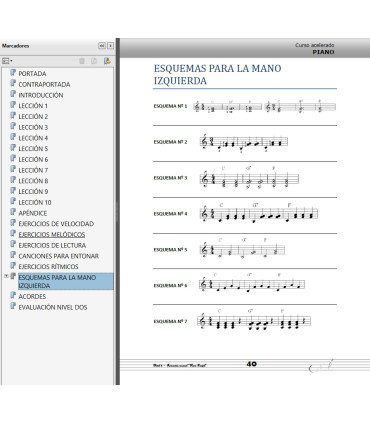Open the ACORDES bookmark
This screenshot has width=370, height=423.
(x=32, y=296)
